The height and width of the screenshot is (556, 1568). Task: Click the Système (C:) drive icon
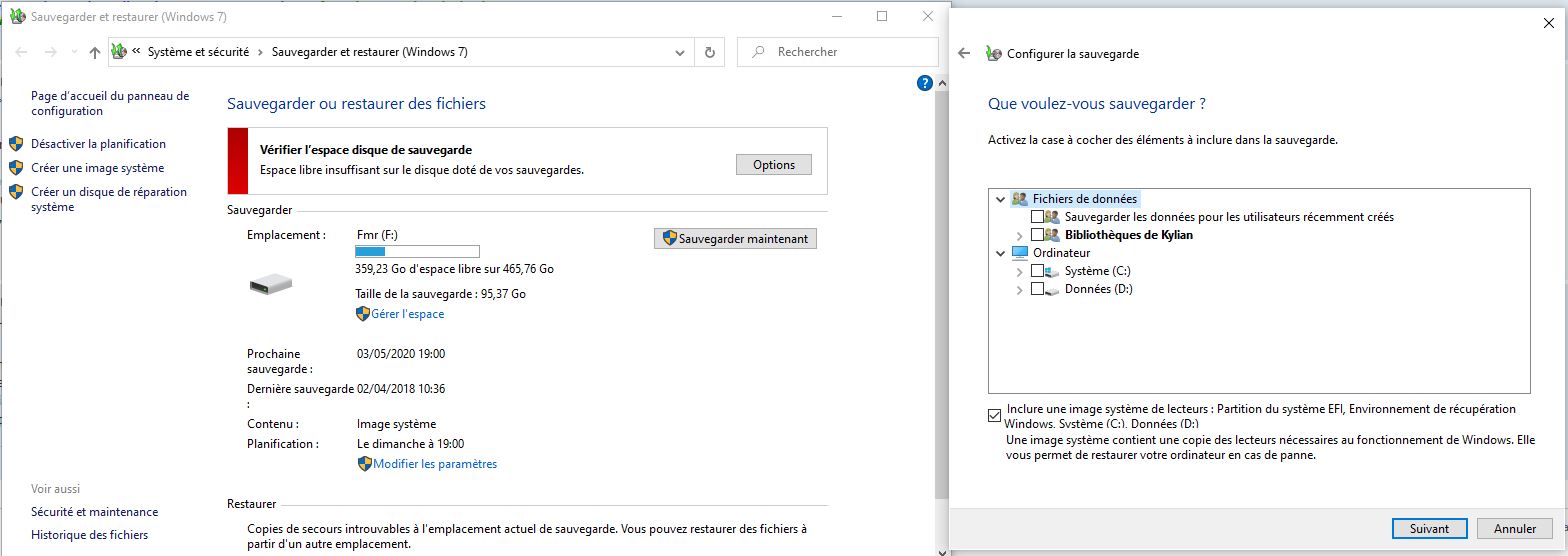(1052, 271)
